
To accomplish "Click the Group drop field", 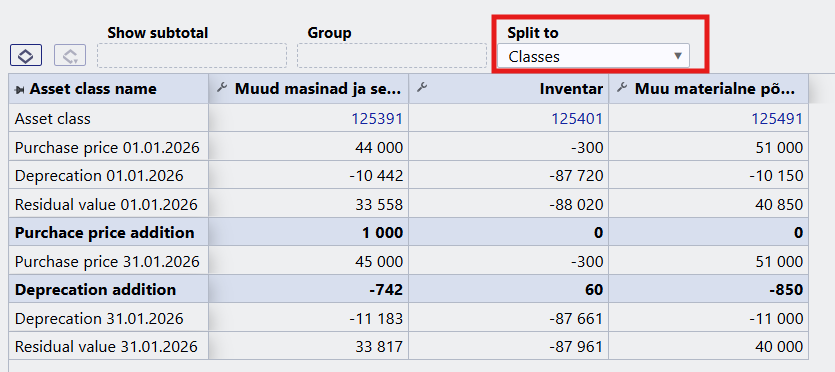I will pos(392,56).
